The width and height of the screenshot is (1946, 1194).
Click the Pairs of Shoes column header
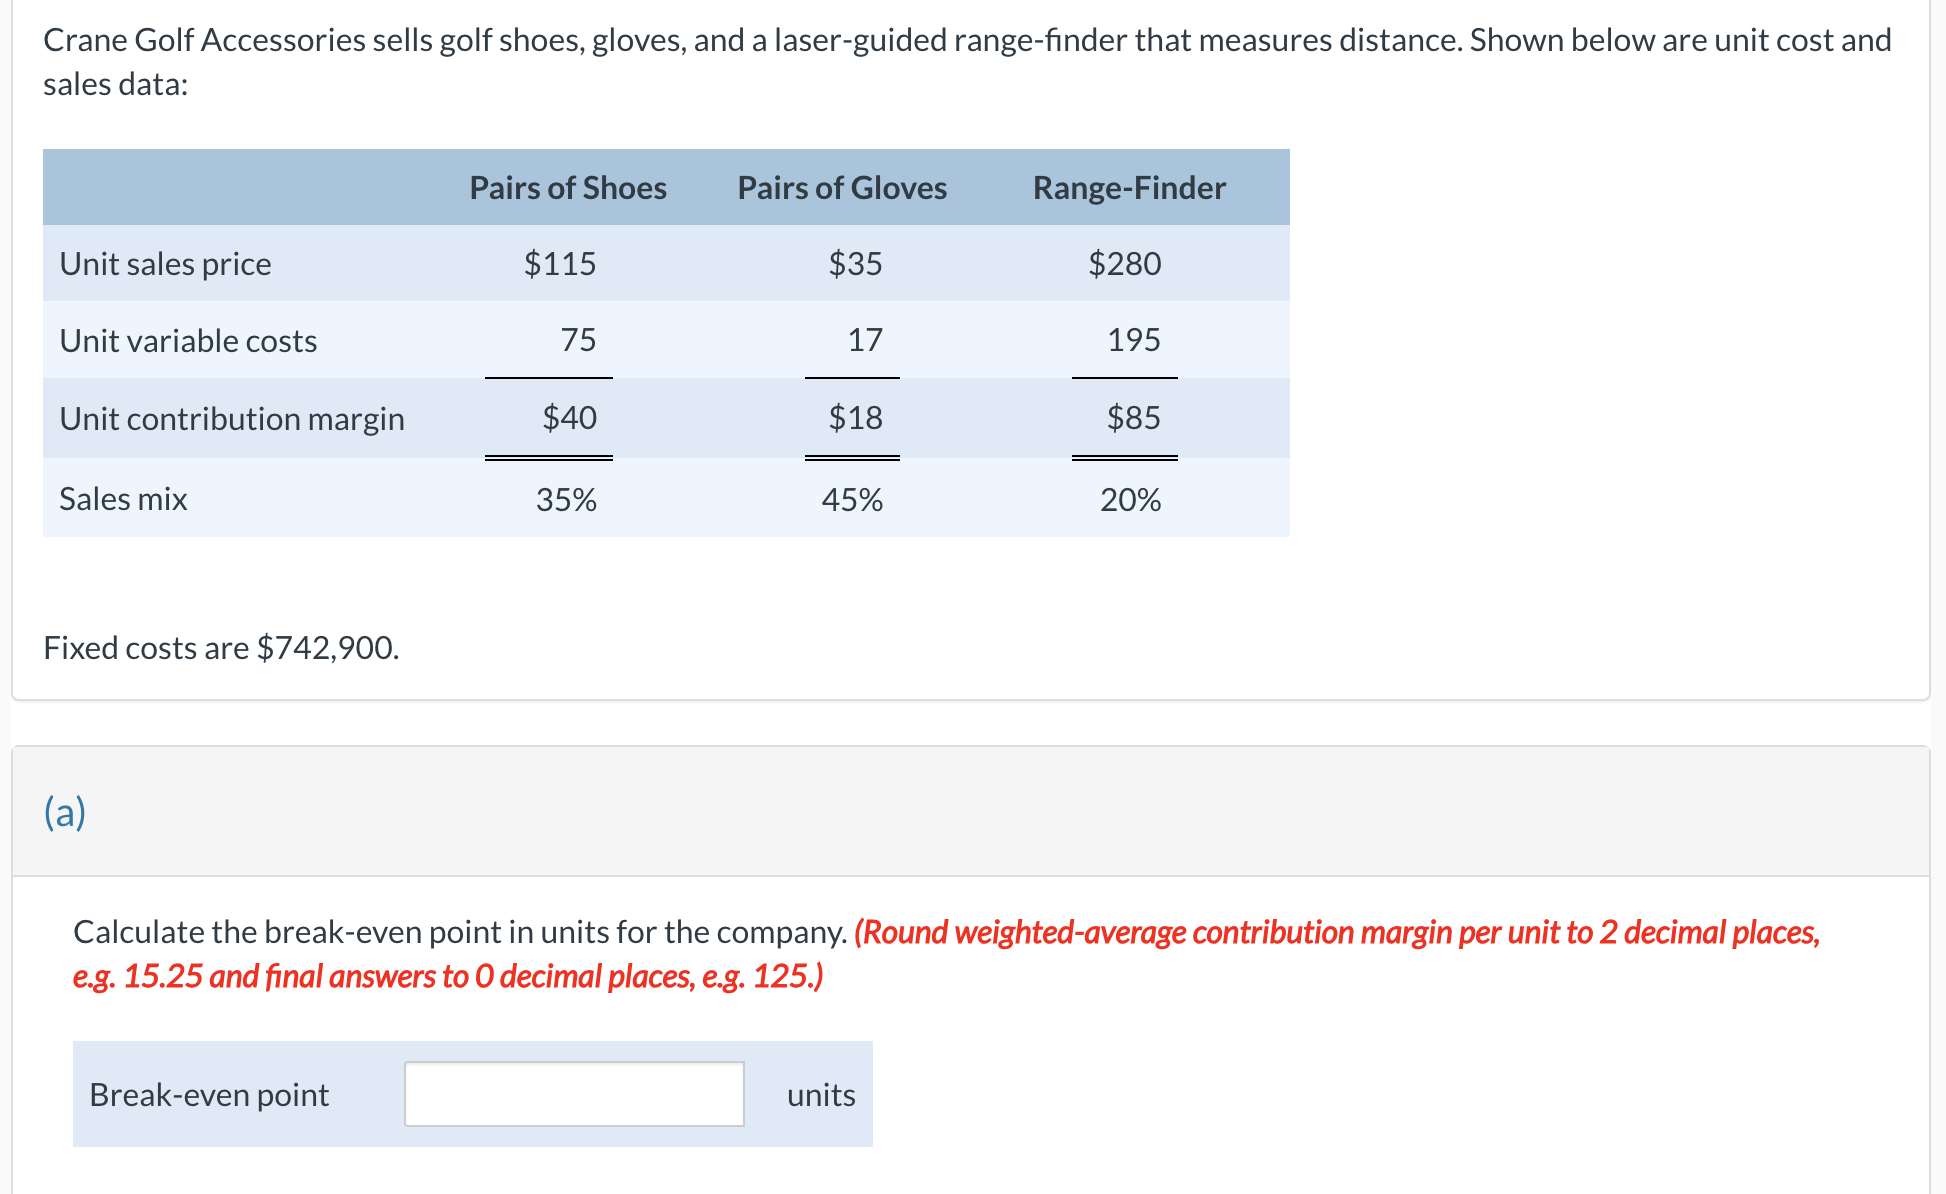(568, 188)
